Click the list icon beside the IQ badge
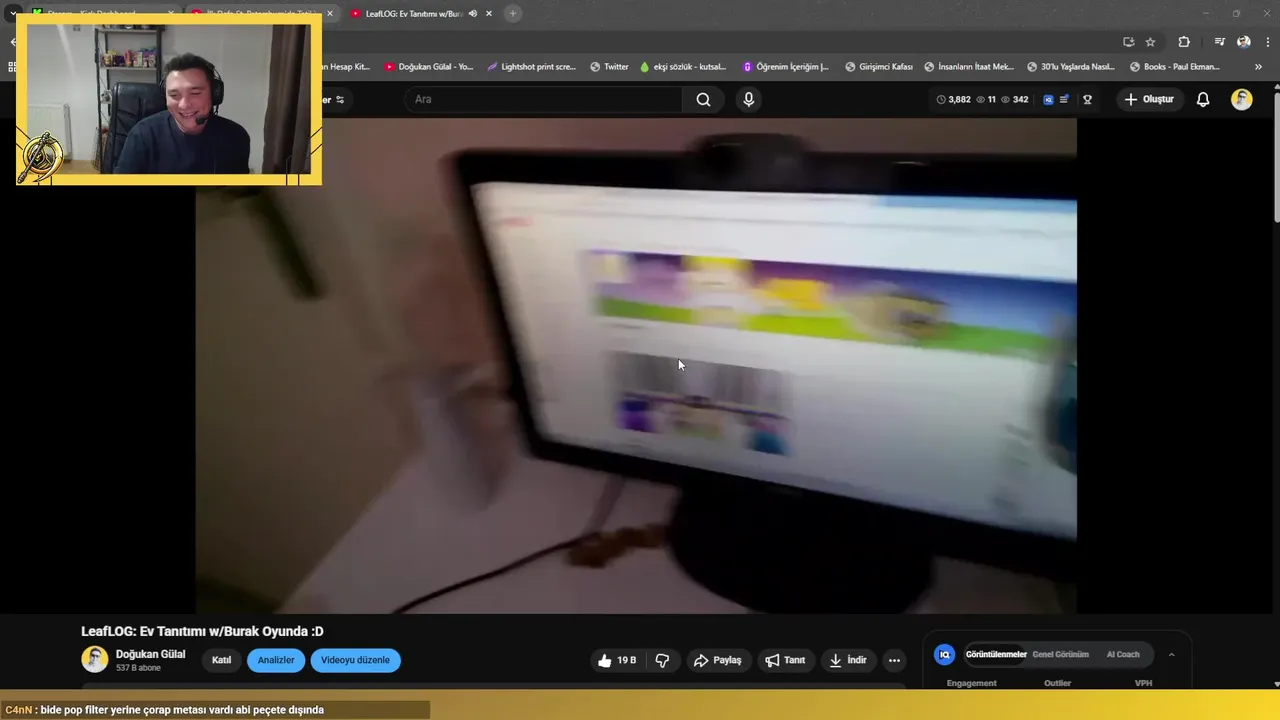Viewport: 1280px width, 720px height. [x=1064, y=99]
